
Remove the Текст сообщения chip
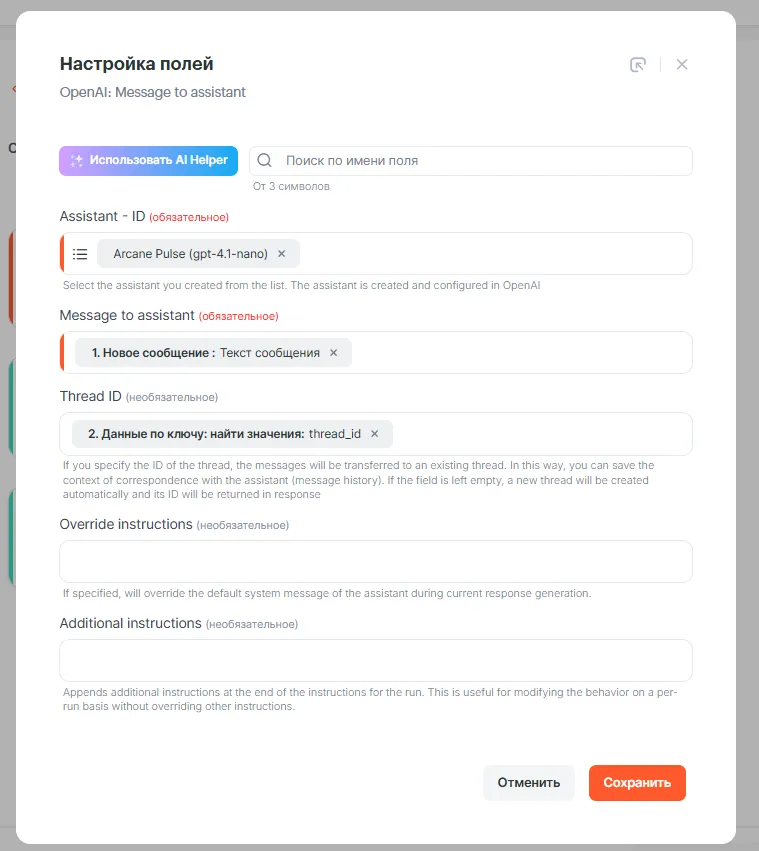click(x=334, y=353)
